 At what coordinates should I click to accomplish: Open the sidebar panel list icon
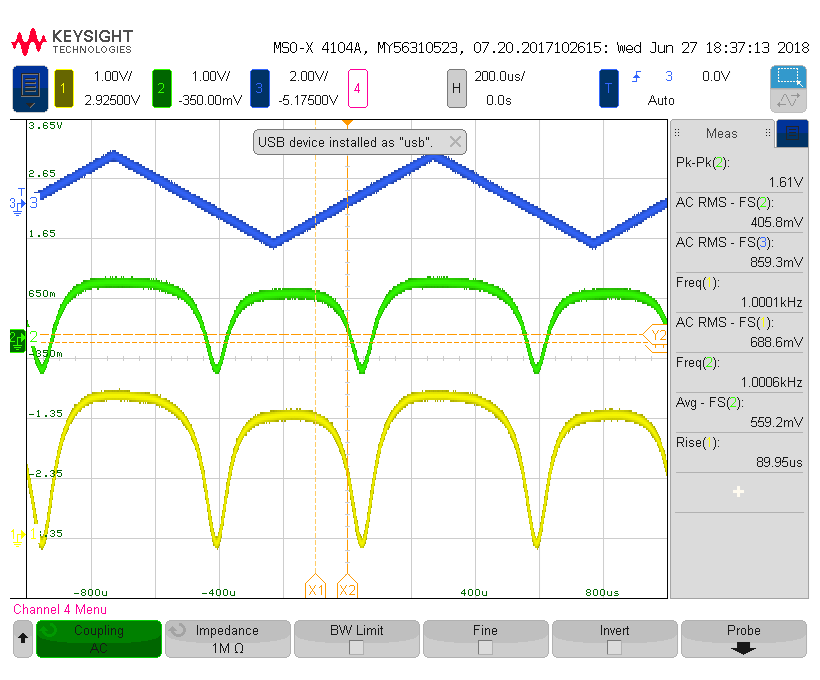point(792,133)
